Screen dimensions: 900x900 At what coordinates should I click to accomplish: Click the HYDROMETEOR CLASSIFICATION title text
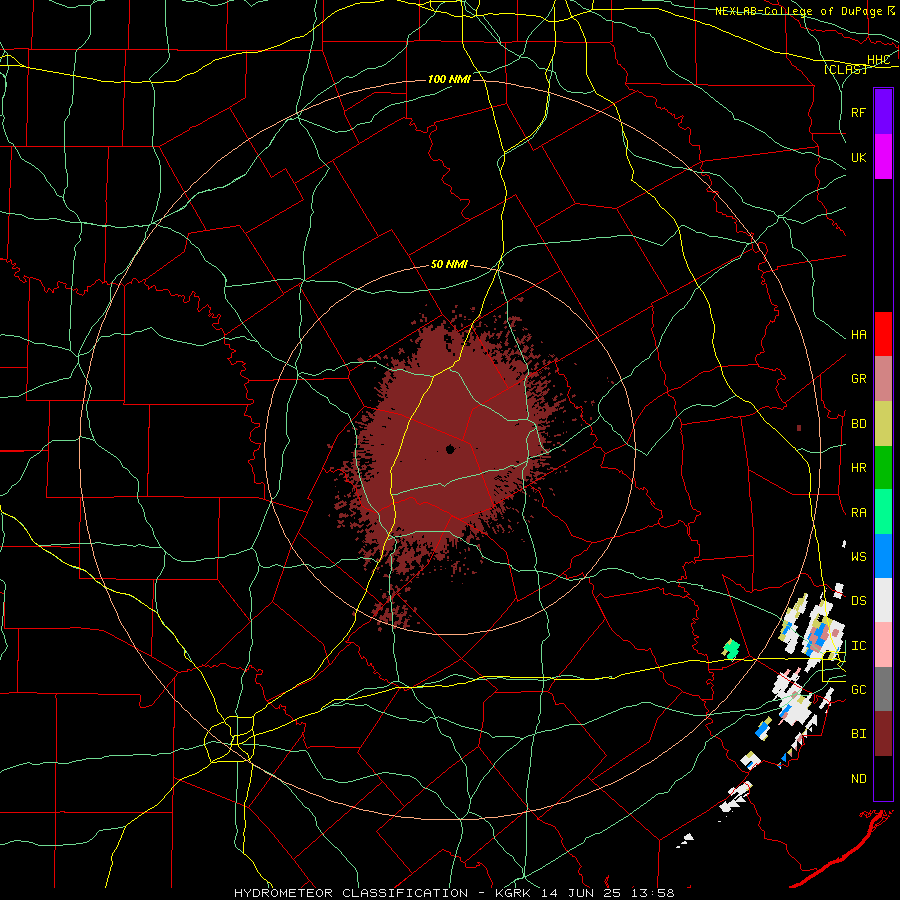(351, 893)
